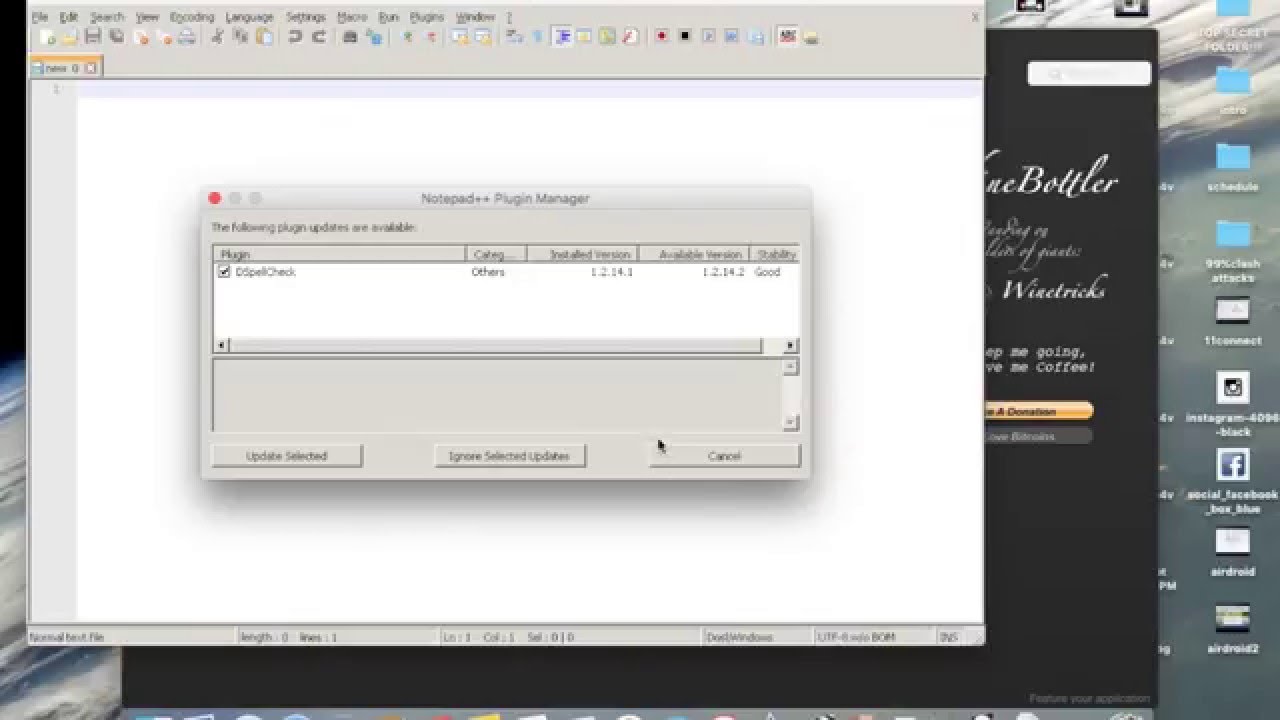Click the Zoom Out toolbar icon

tap(431, 37)
